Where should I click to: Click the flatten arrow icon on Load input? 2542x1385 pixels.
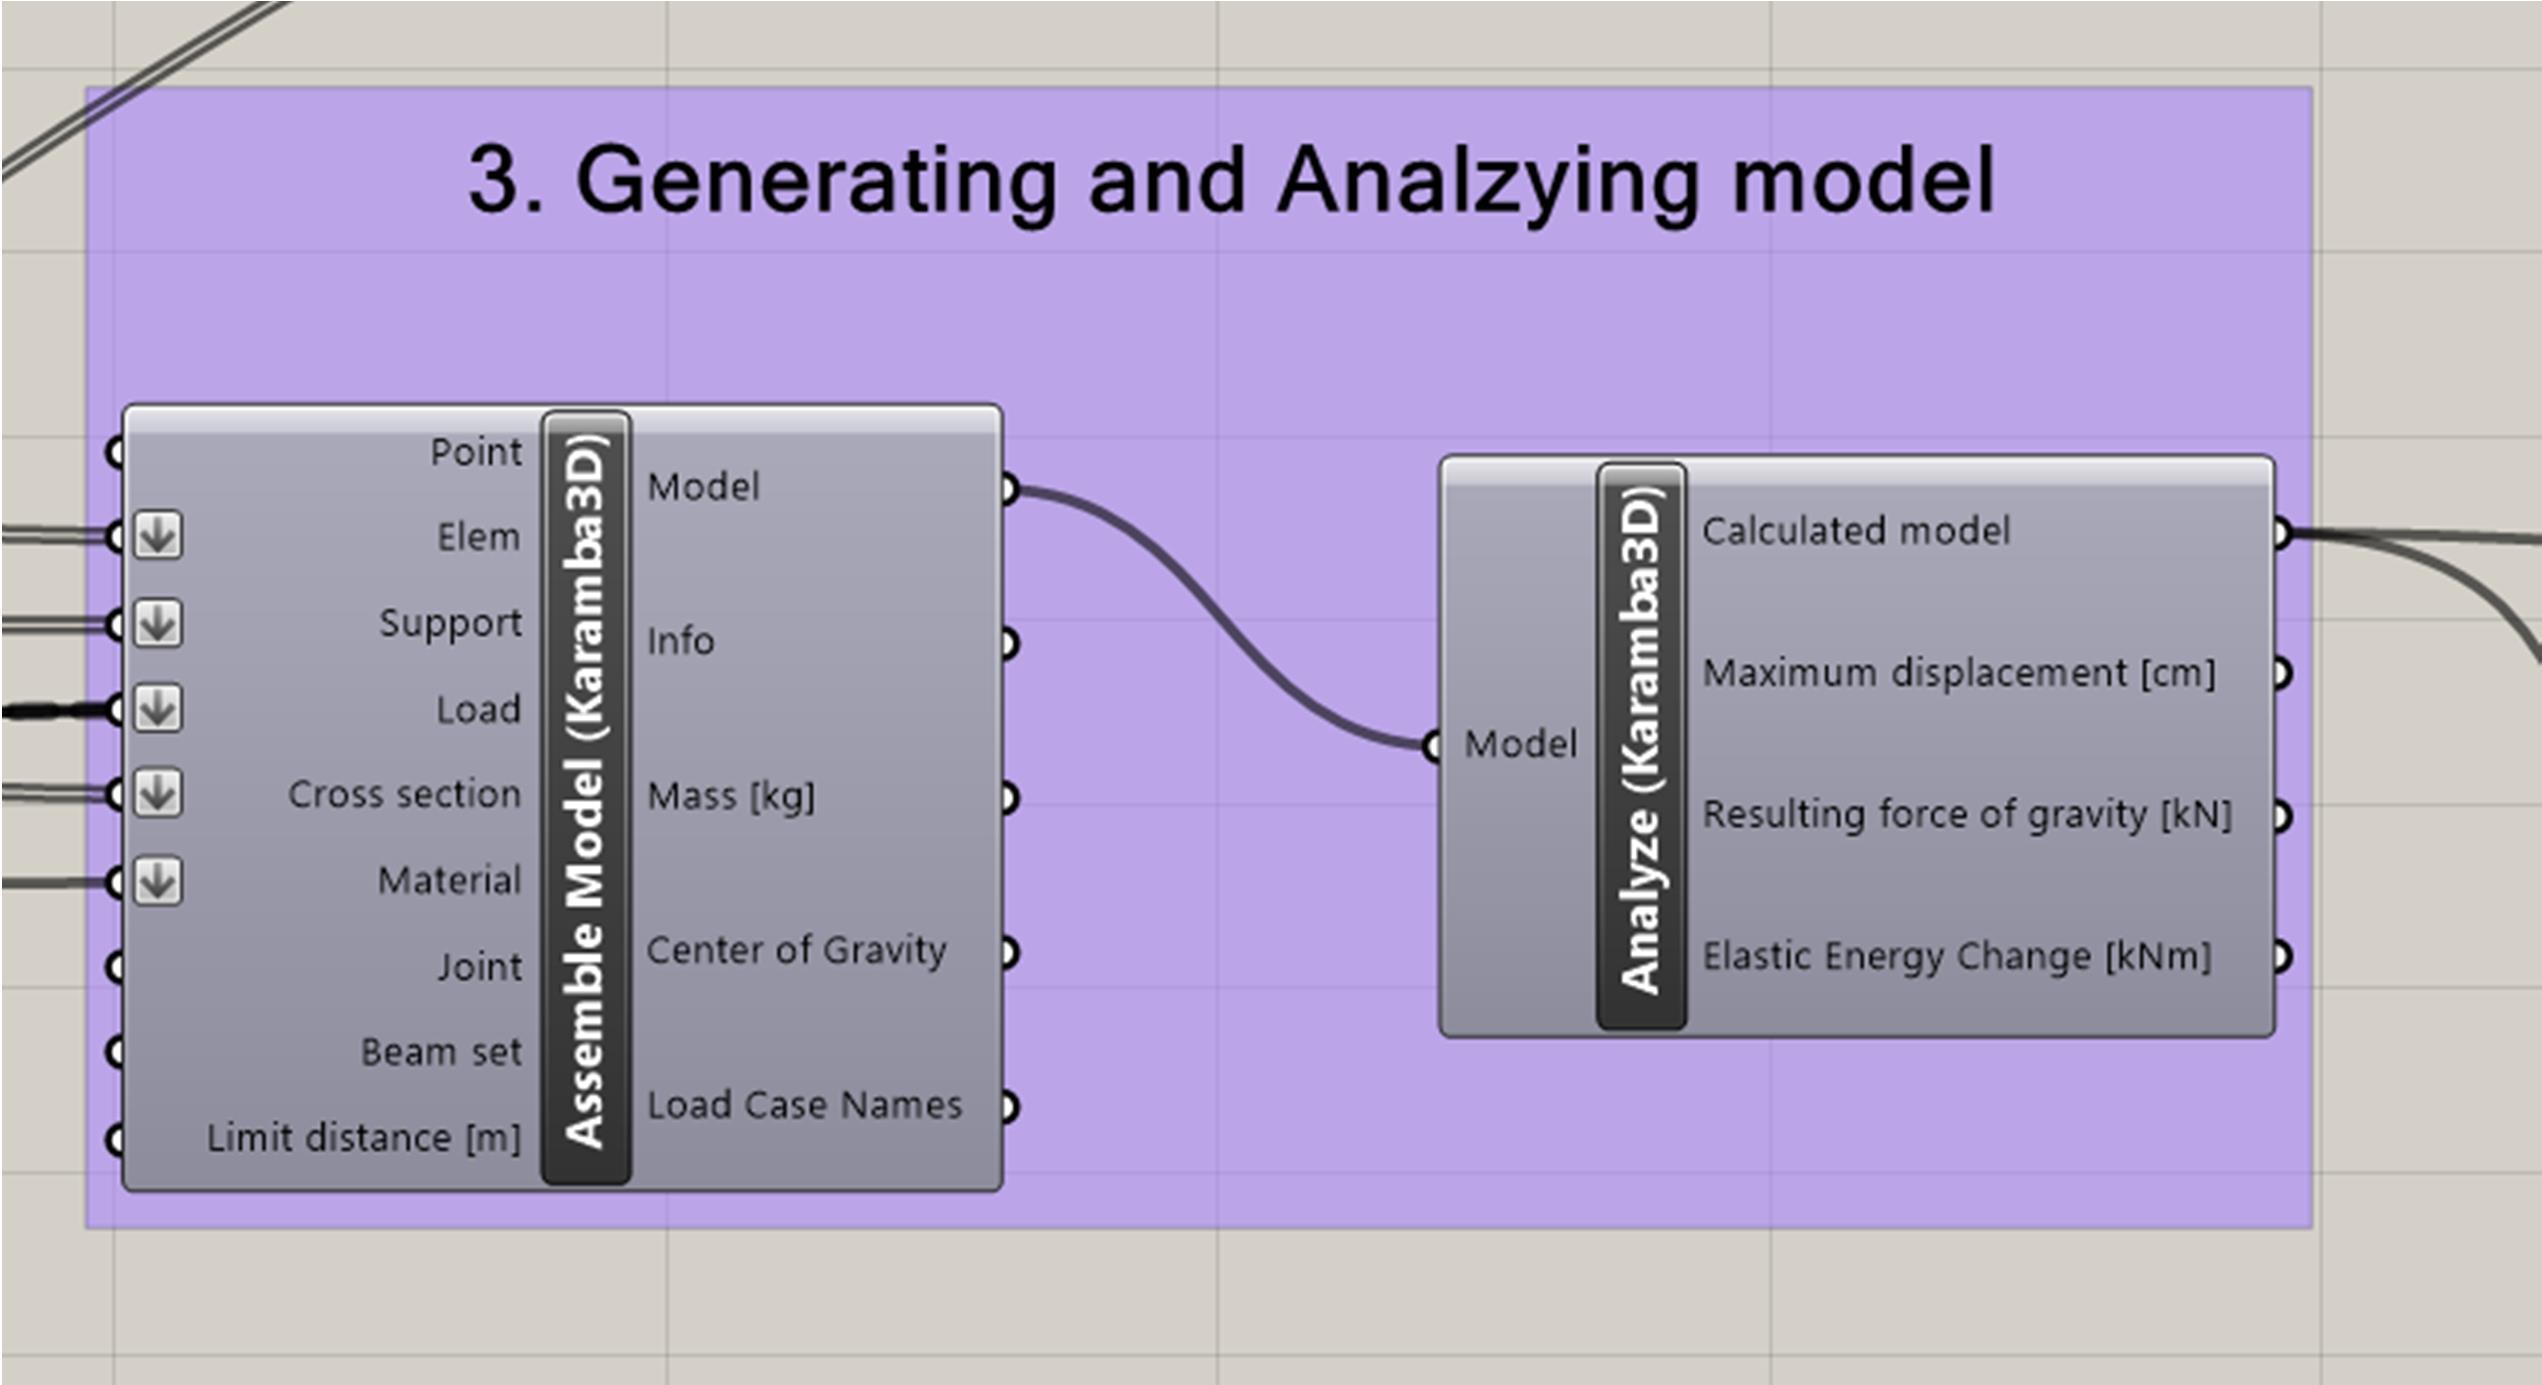(x=158, y=709)
